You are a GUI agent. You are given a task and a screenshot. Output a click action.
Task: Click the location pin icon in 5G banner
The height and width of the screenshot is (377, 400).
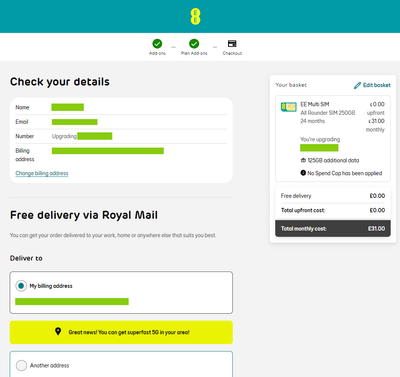click(58, 331)
